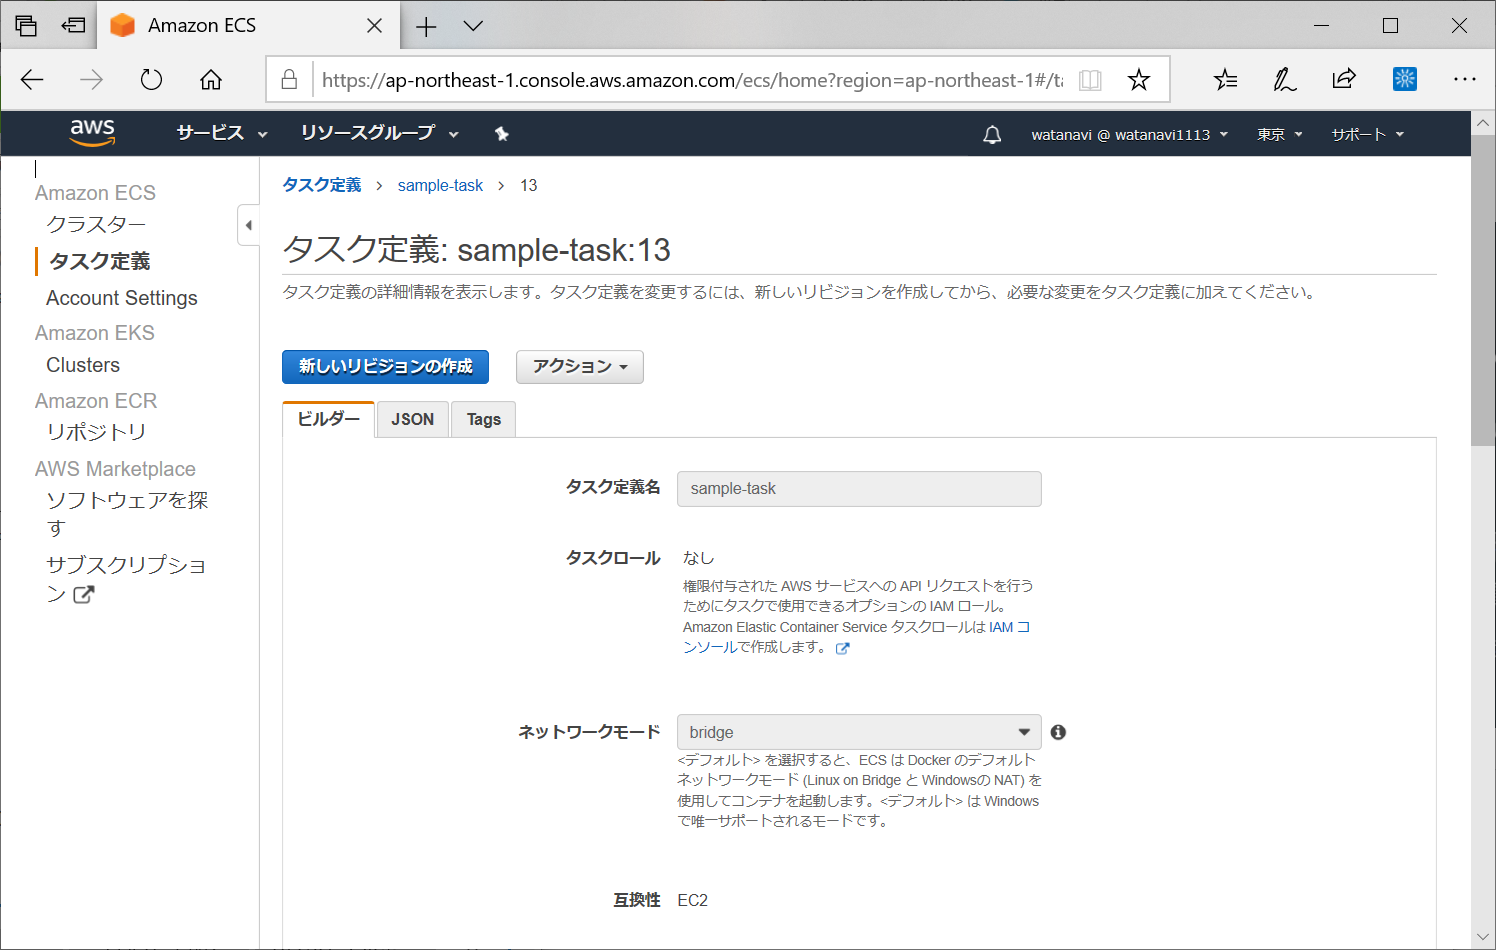Open the ネットワークモード bridge dropdown
The width and height of the screenshot is (1496, 950).
coord(859,732)
